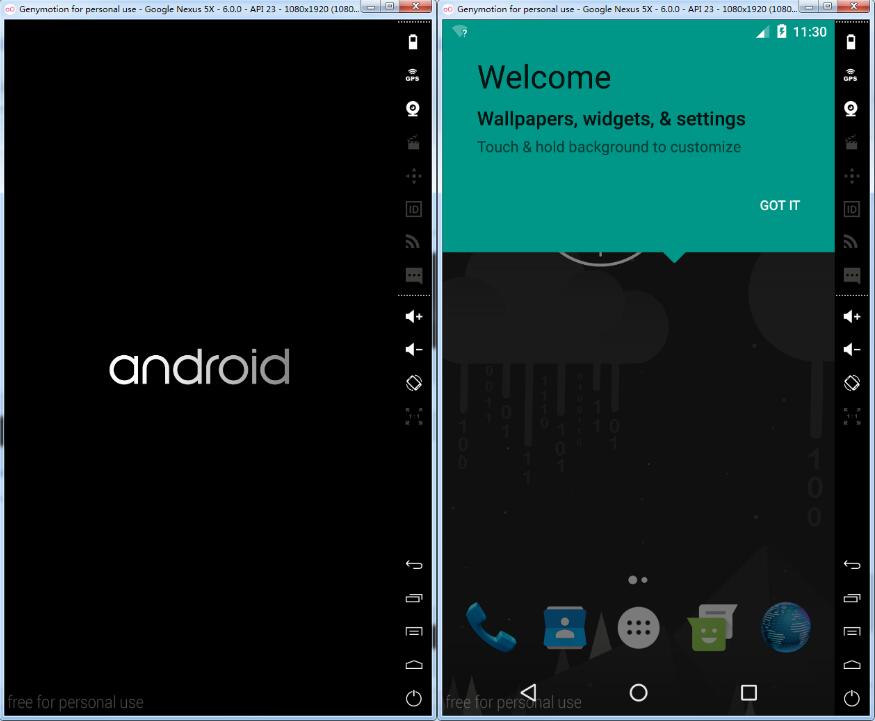Click the home screen page indicator dots
Image resolution: width=875 pixels, height=721 pixels.
click(638, 580)
